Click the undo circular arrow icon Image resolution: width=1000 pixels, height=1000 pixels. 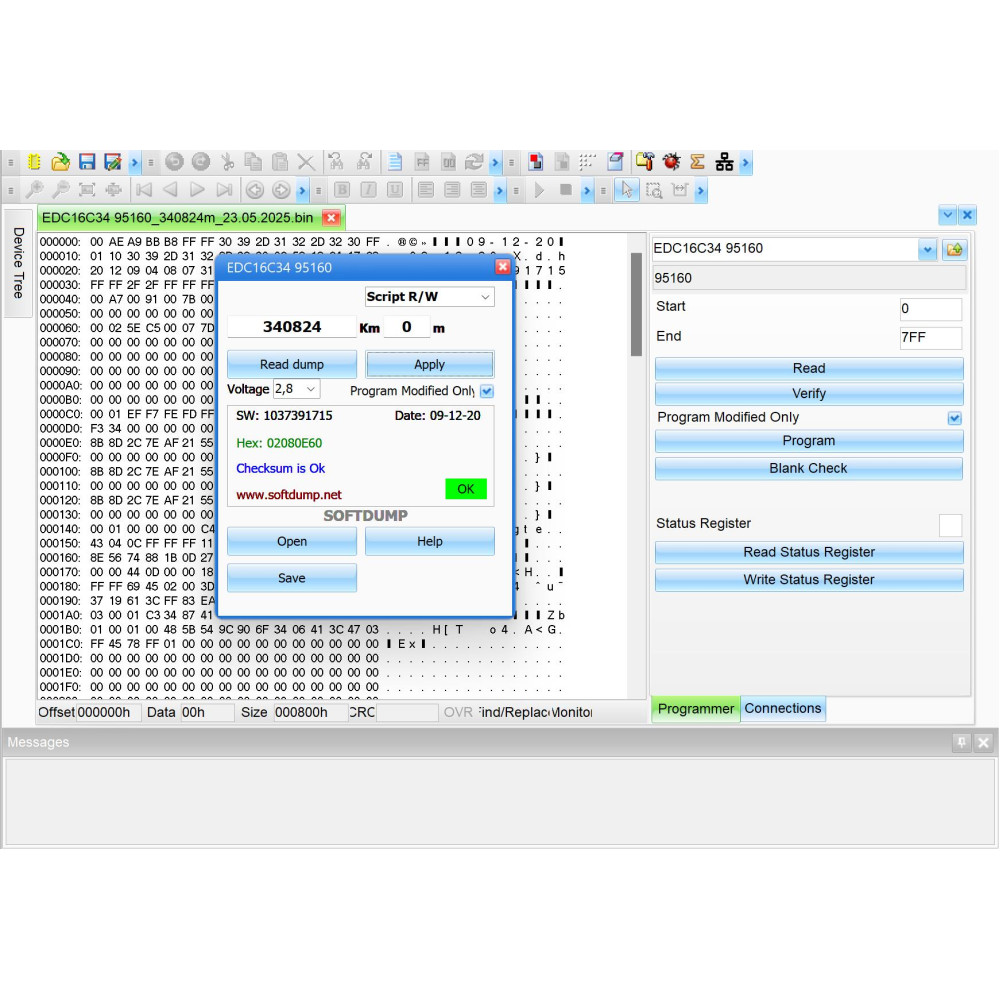[174, 162]
